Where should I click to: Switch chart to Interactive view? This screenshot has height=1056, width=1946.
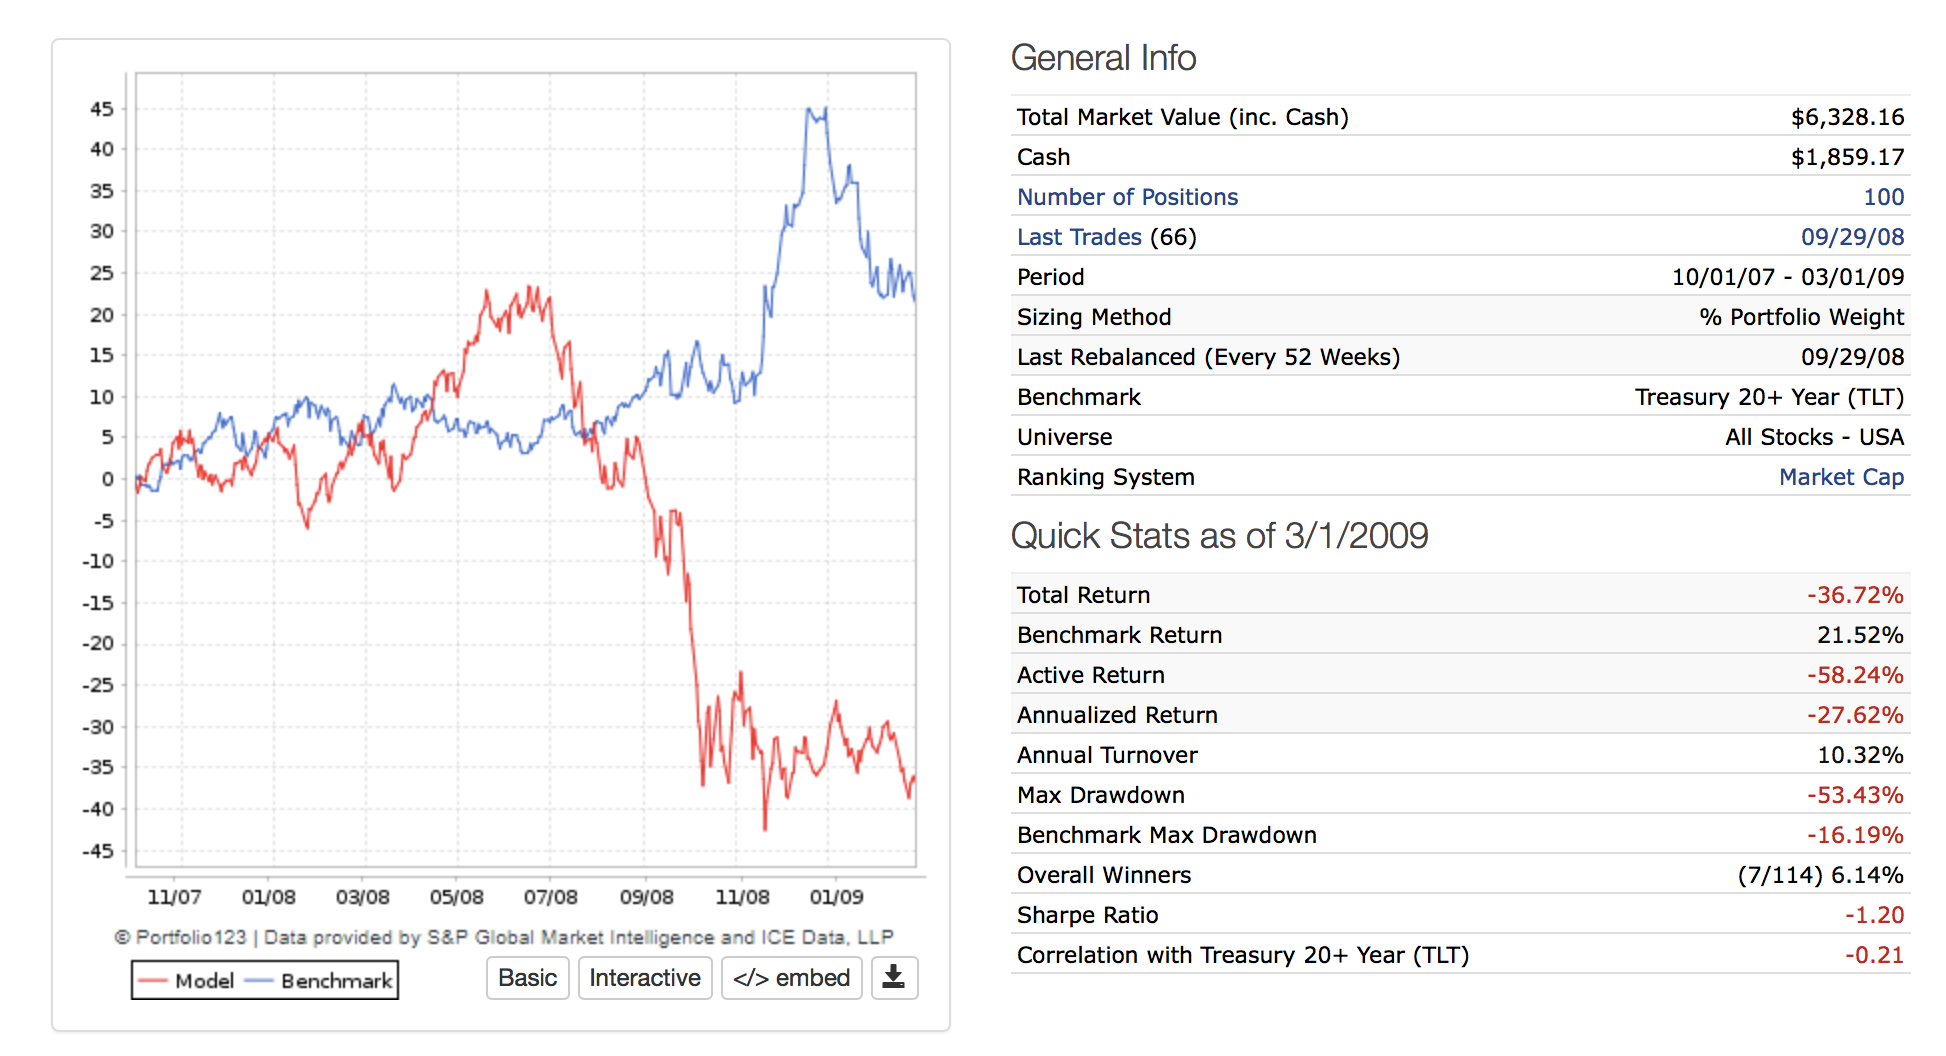[645, 978]
